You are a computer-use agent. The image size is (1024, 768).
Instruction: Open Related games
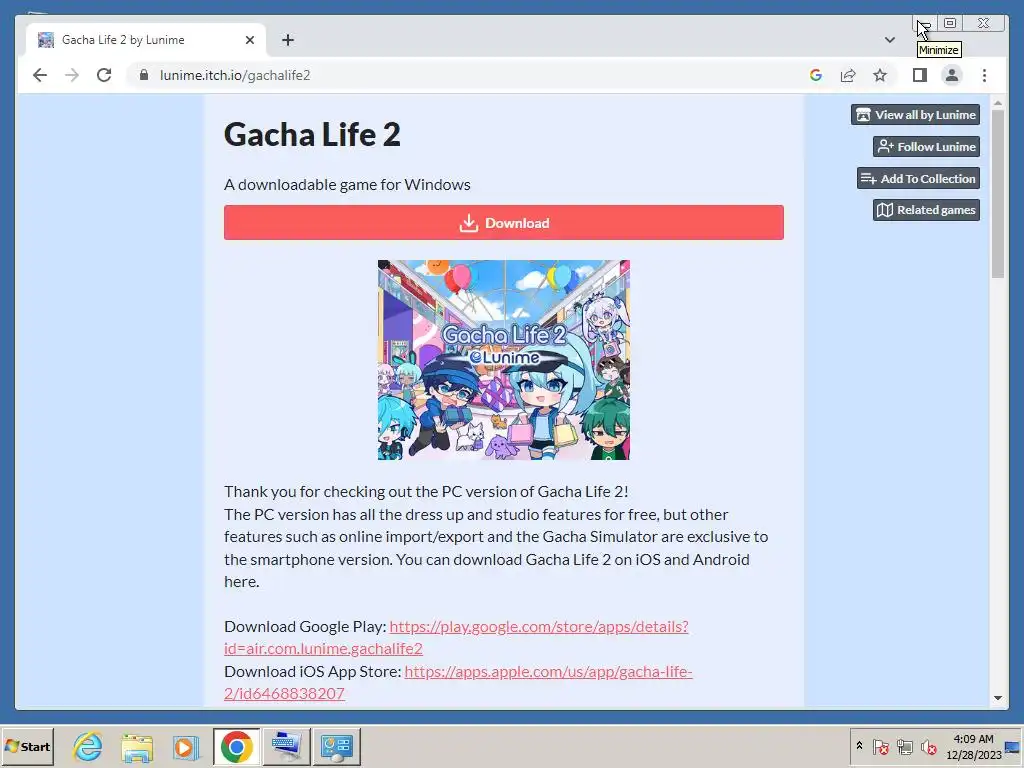(927, 210)
